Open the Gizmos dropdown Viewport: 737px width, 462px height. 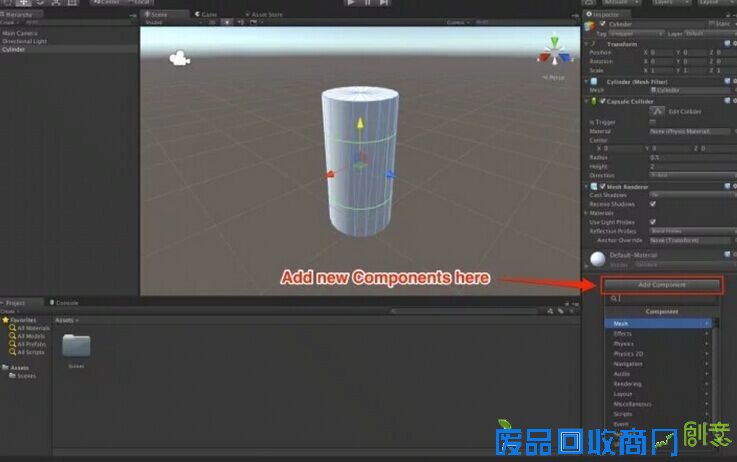458,22
